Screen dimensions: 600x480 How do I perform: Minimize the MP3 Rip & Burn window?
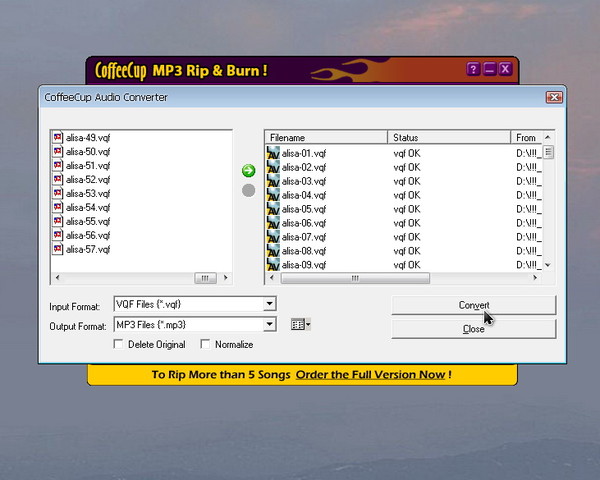[489, 69]
